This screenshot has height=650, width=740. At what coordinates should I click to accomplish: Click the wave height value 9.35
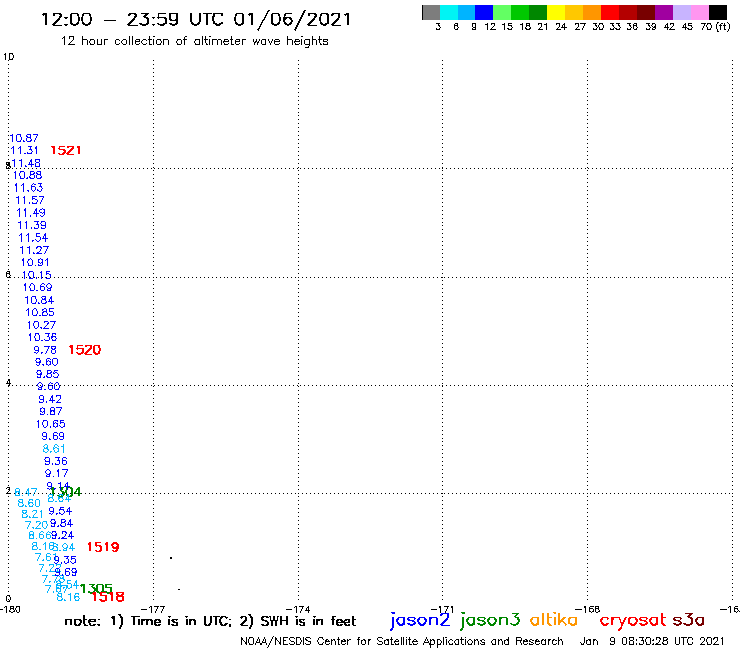65,560
